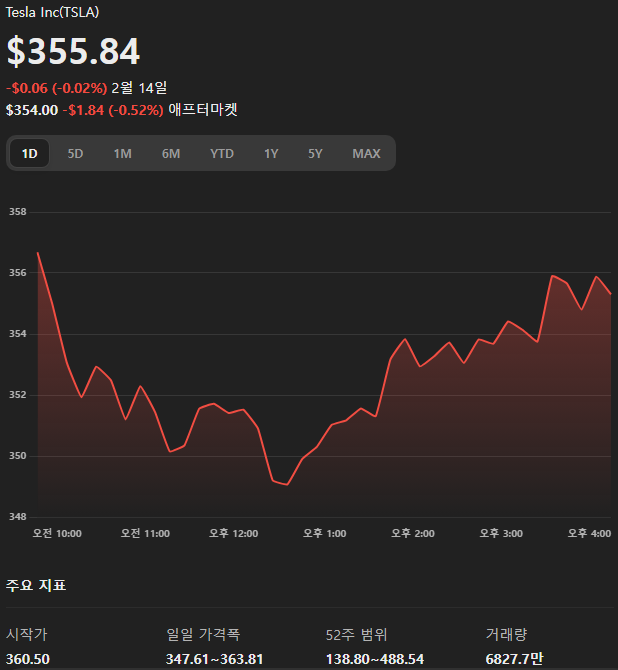This screenshot has height=670, width=618.
Task: Click the 352 y-axis label
Action: (18, 395)
